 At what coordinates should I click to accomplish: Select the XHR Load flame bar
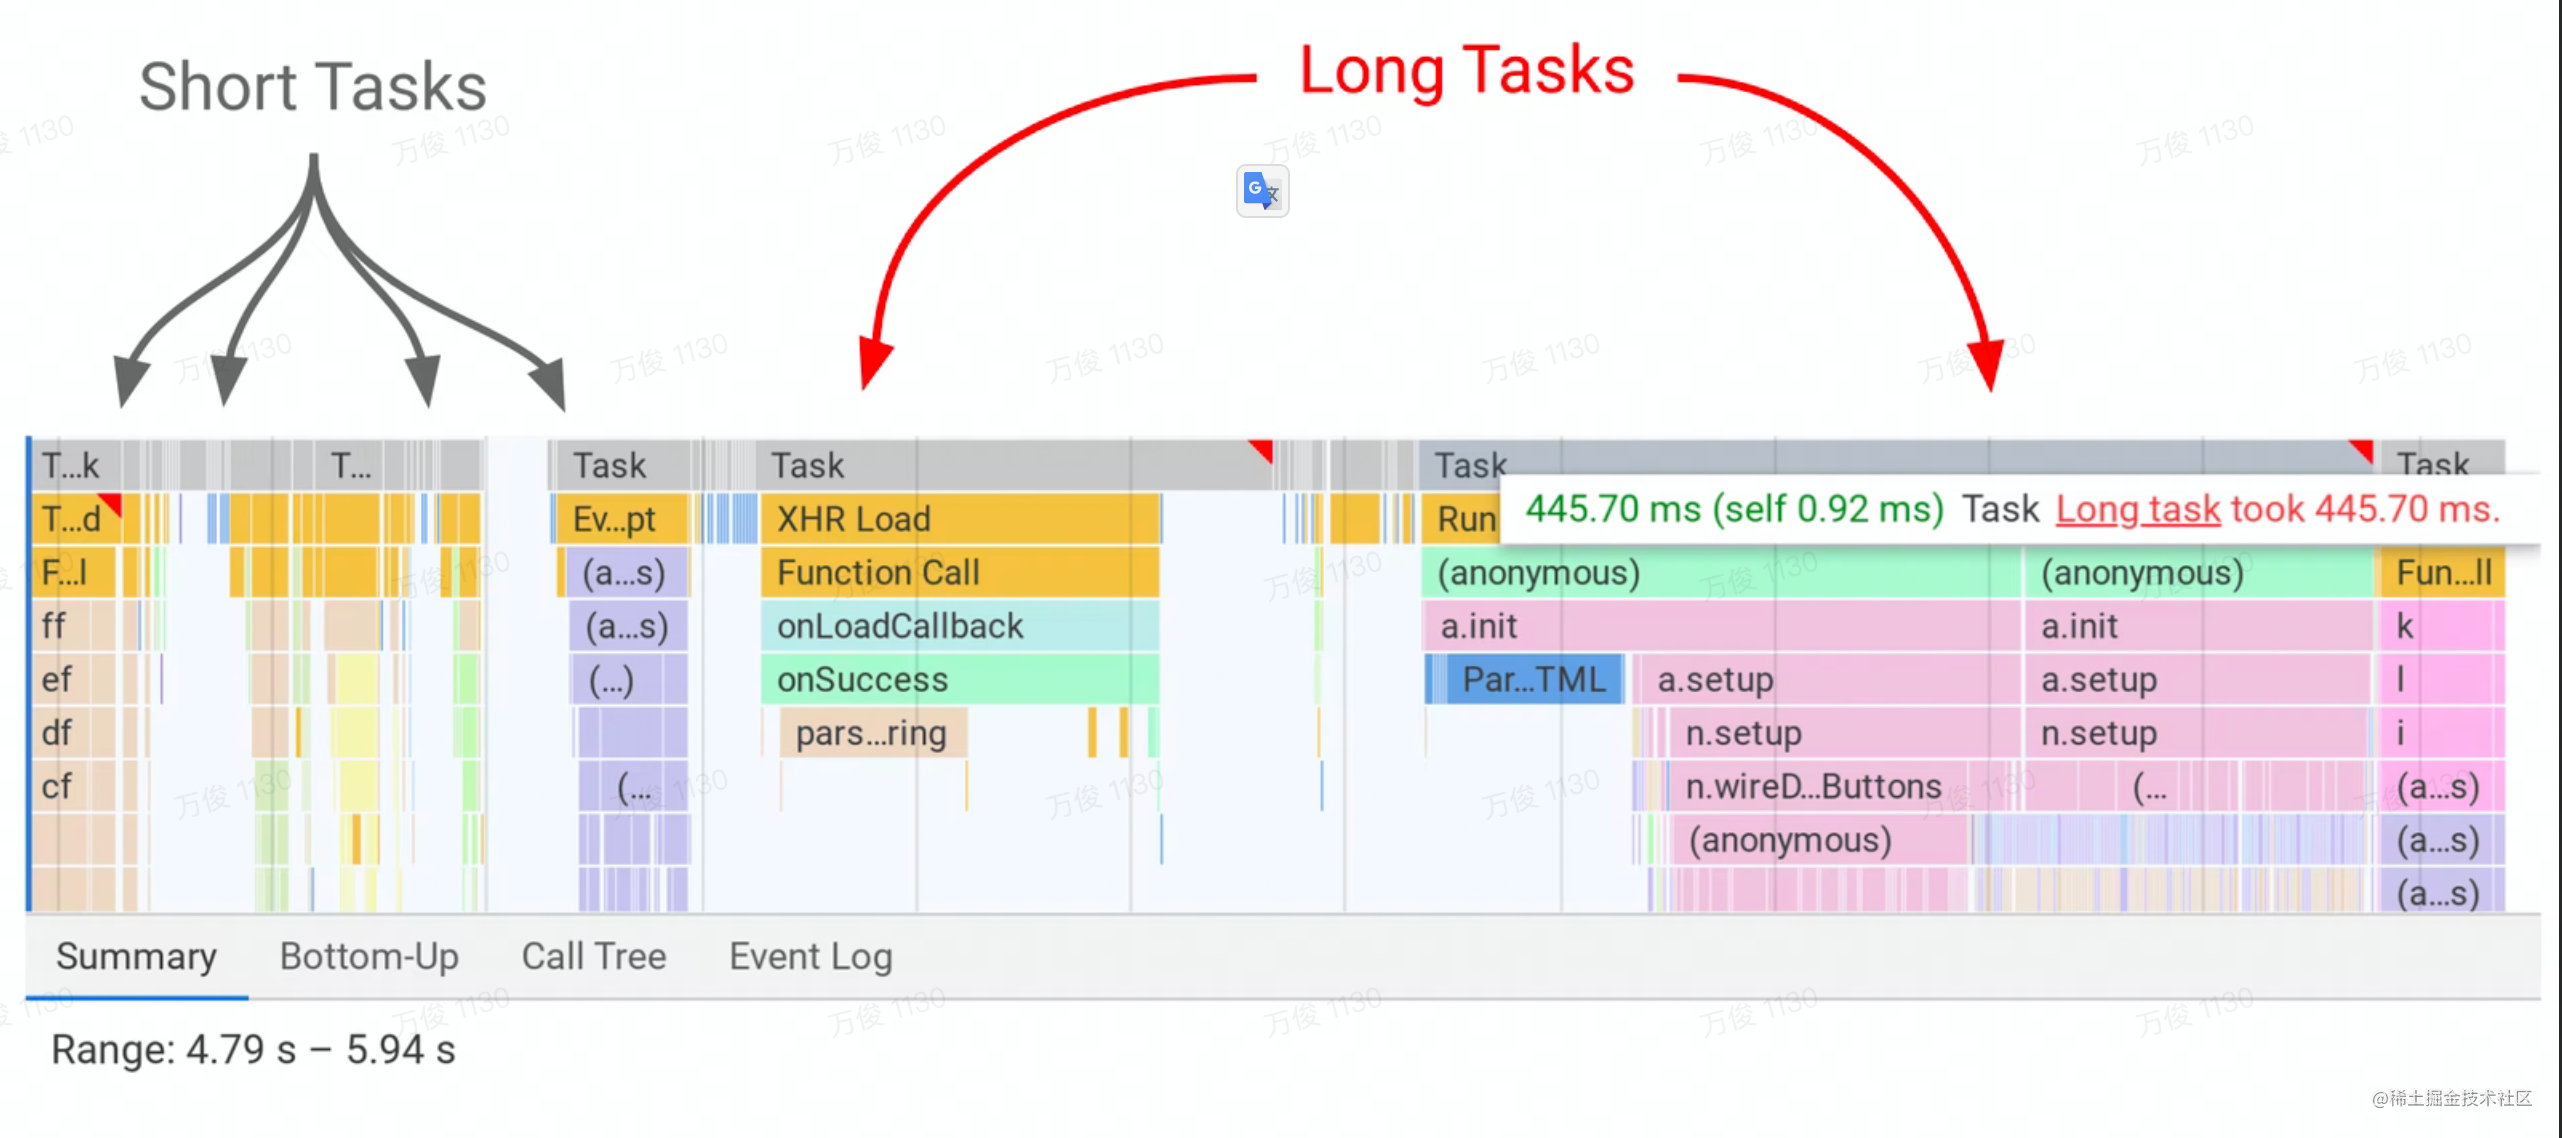tap(958, 519)
